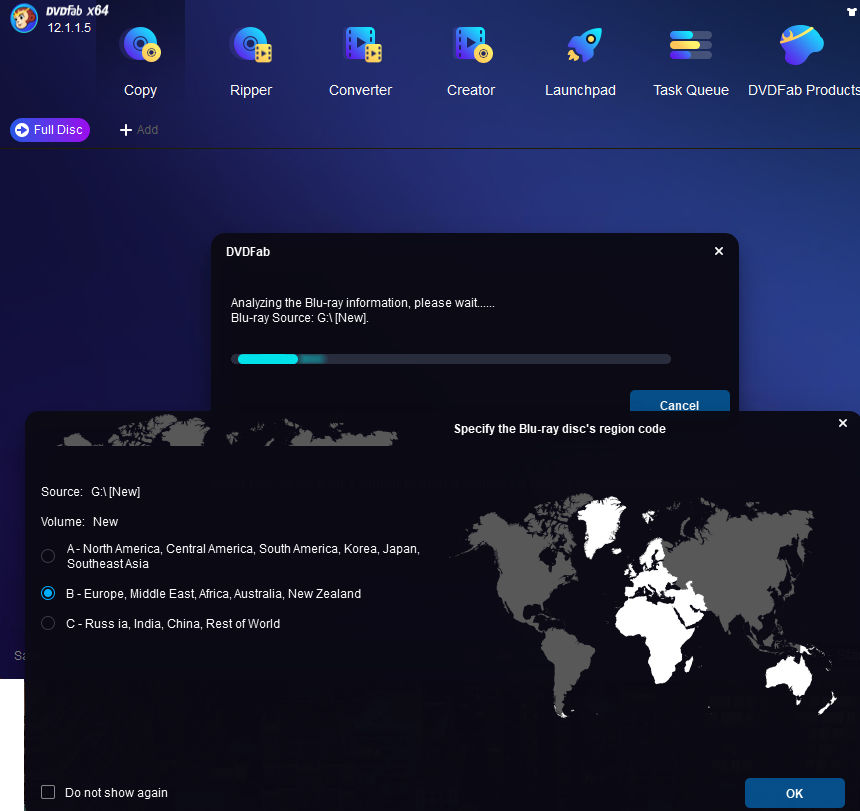The width and height of the screenshot is (860, 811).
Task: Click the 12.1.1.5 version number
Action: tap(69, 27)
